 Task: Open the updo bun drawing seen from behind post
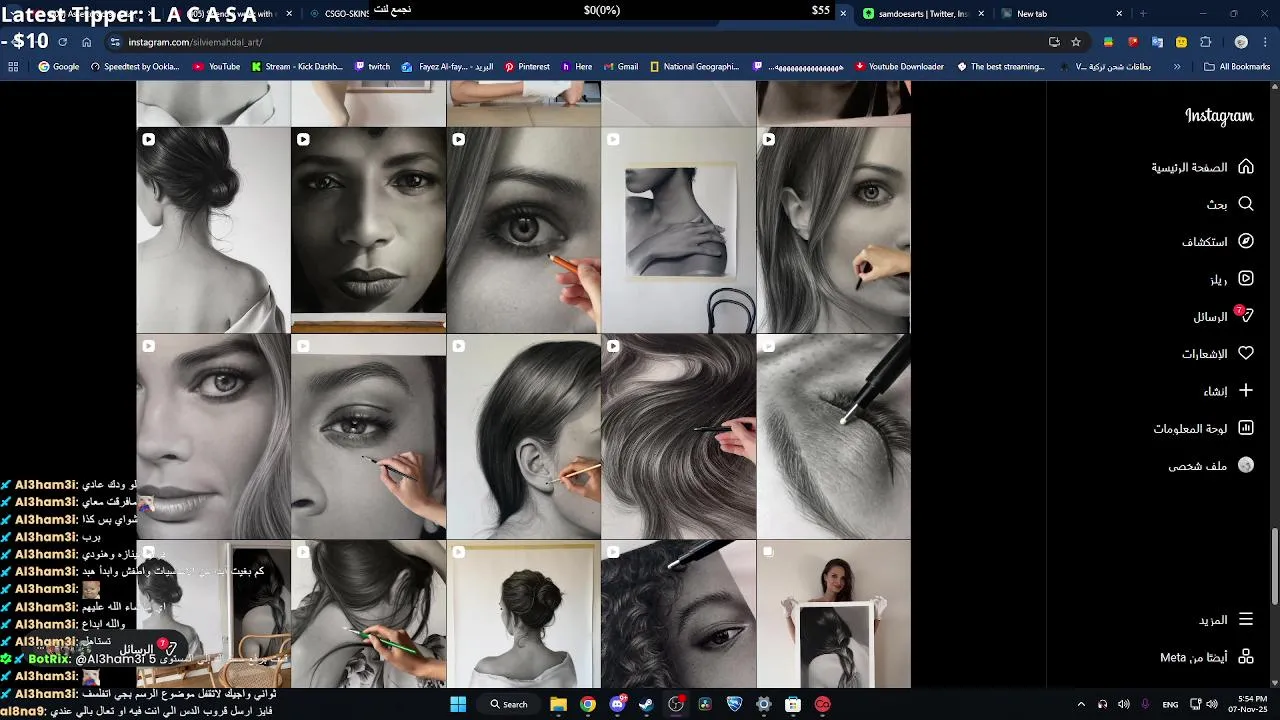pyautogui.click(x=523, y=614)
